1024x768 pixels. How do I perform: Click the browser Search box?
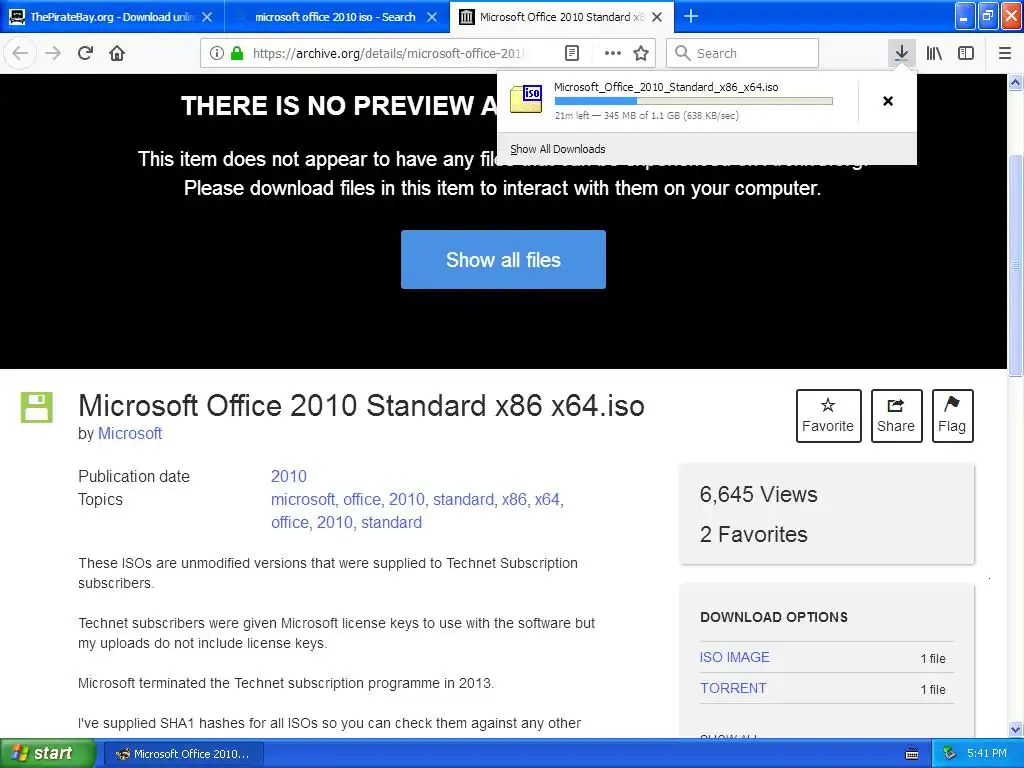[x=743, y=54]
